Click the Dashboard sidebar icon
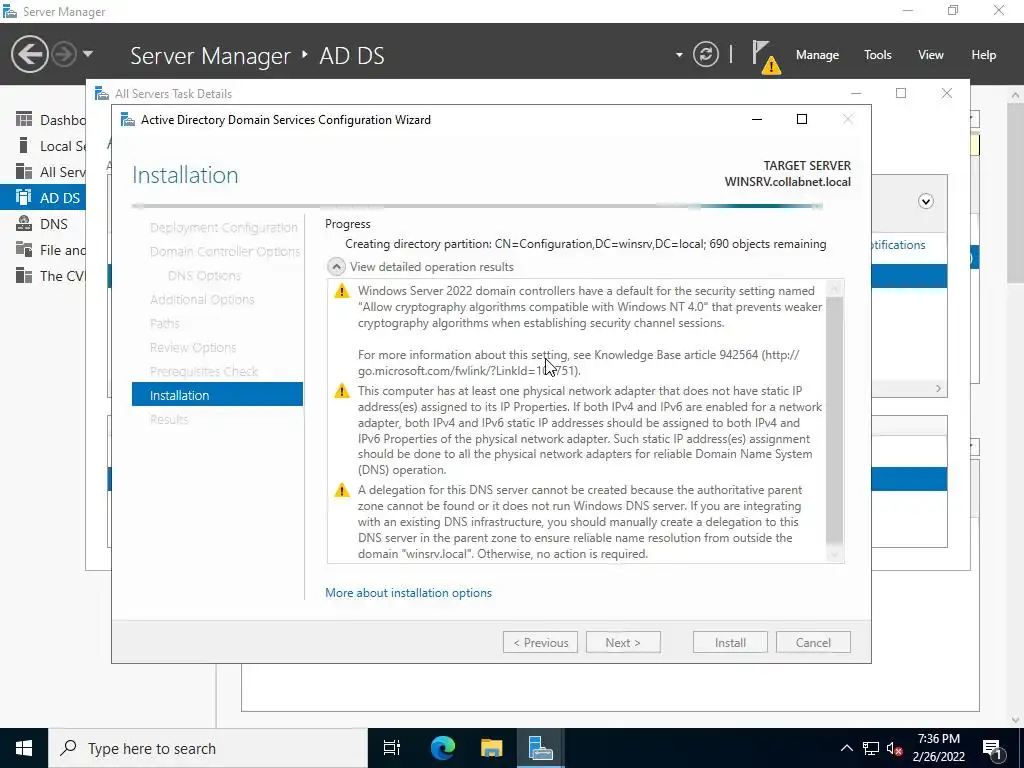 coord(24,119)
